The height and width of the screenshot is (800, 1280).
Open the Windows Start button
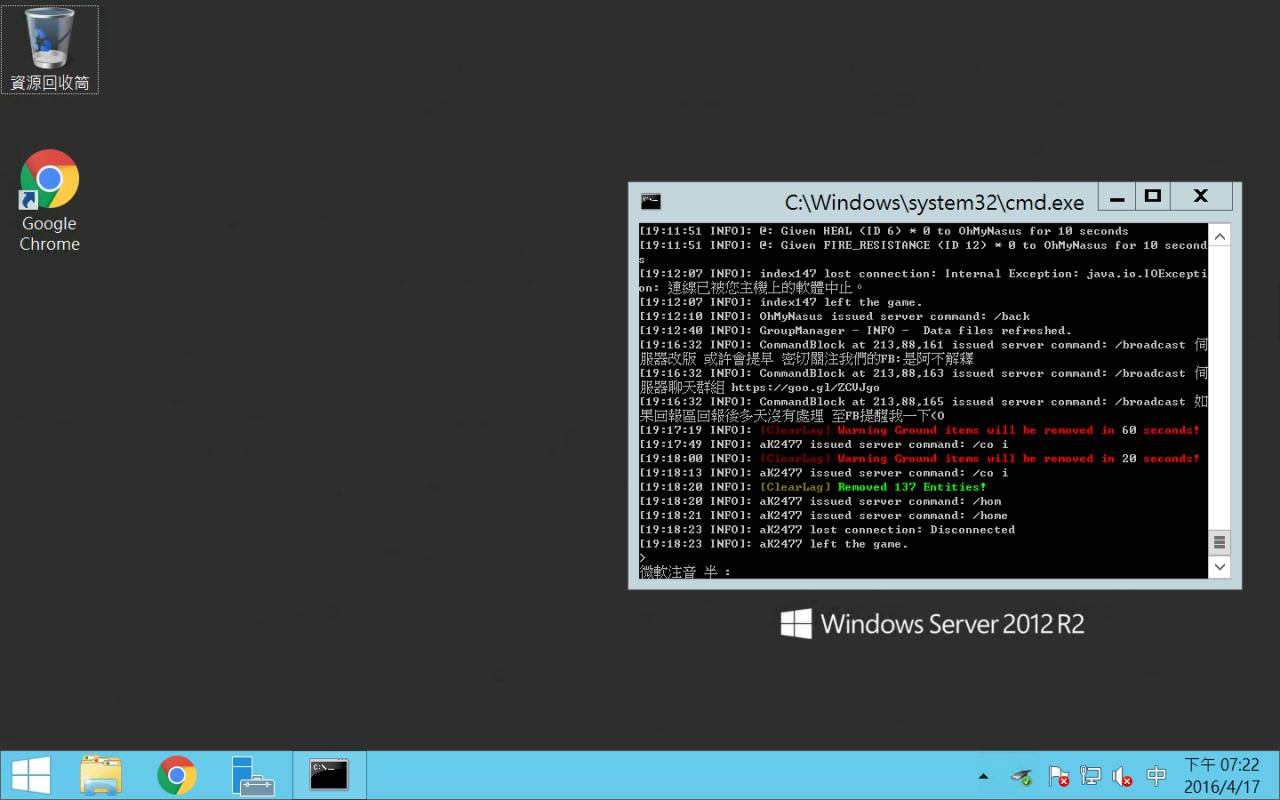pyautogui.click(x=31, y=775)
